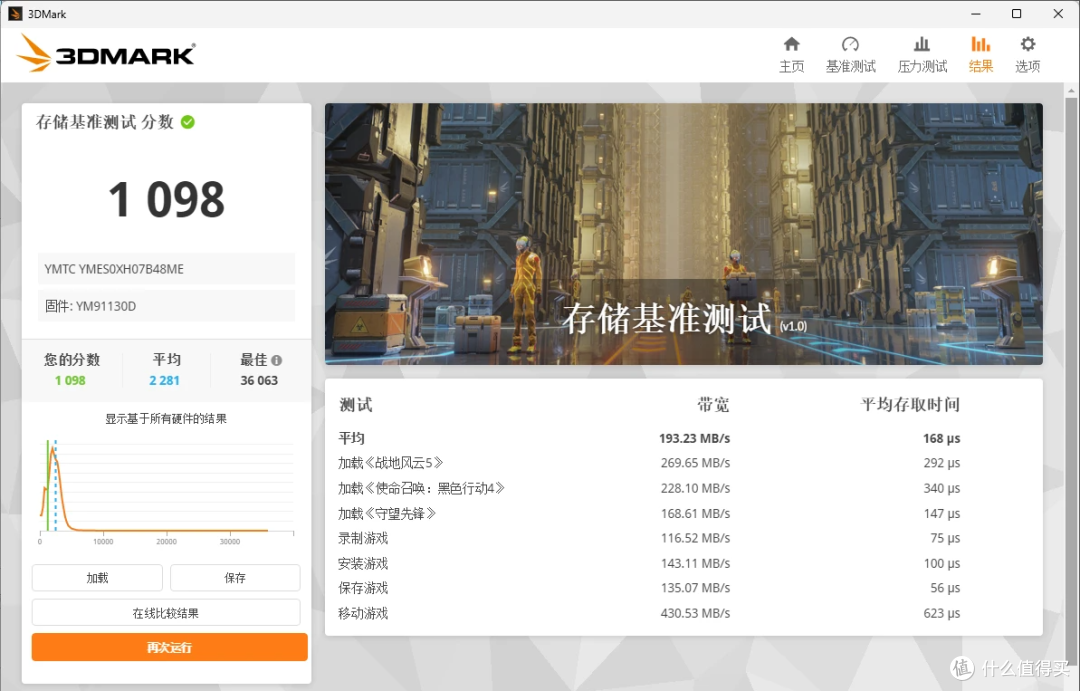The height and width of the screenshot is (691, 1080).
Task: Click the 平均存取时间 column header
Action: point(910,404)
